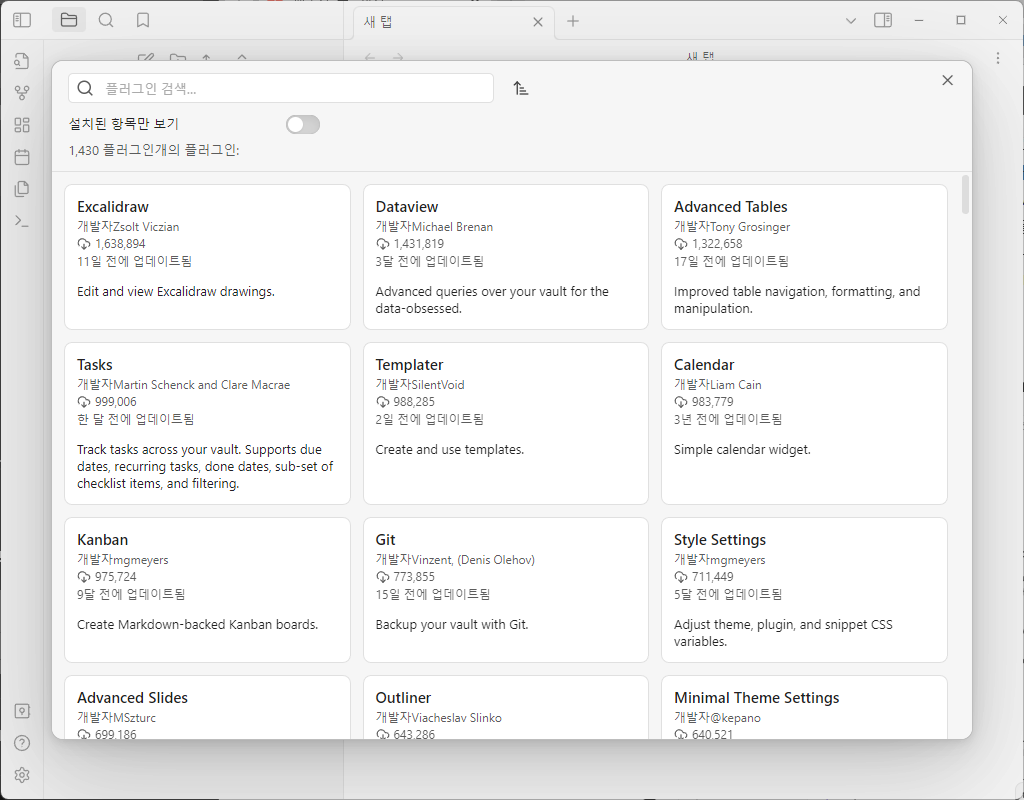1024x800 pixels.
Task: Click the plugin list scrollbar thumb
Action: click(965, 195)
